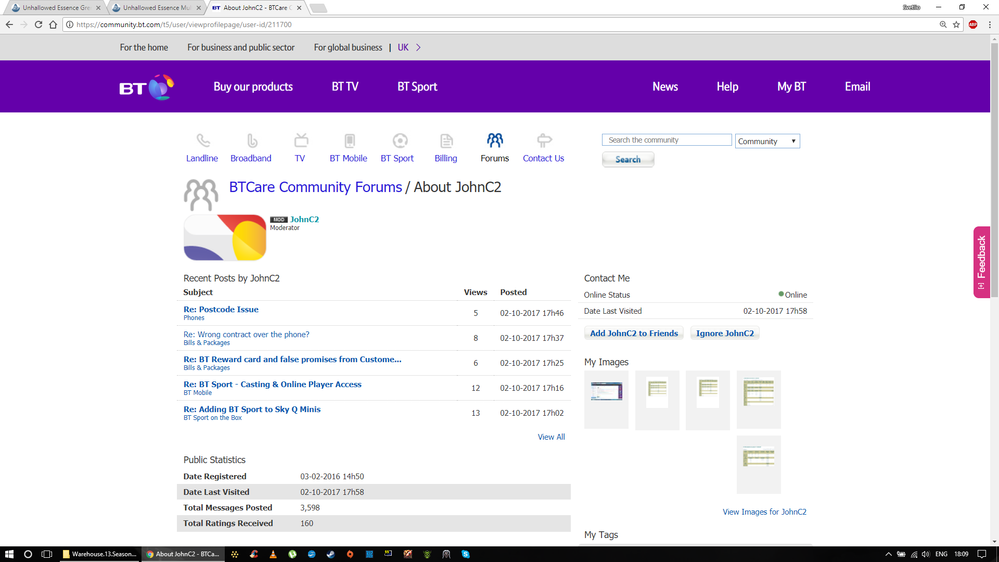The image size is (999, 562).
Task: Open the Re: Postcode Issue post
Action: click(220, 309)
